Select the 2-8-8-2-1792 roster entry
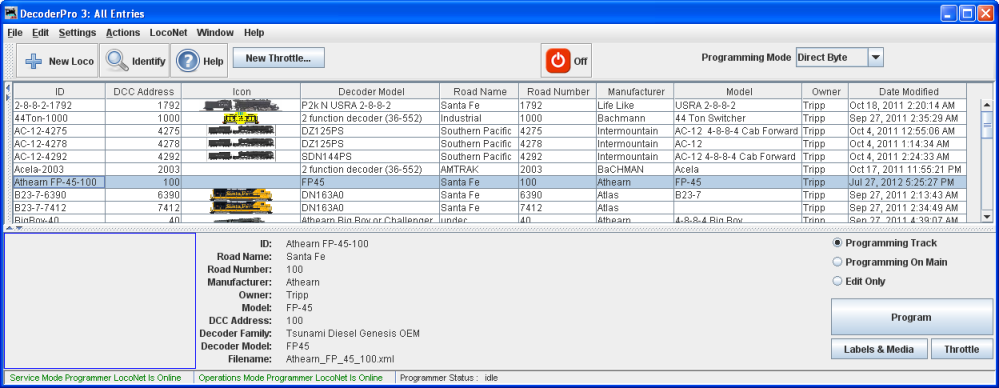The height and width of the screenshot is (388, 999). [490, 105]
